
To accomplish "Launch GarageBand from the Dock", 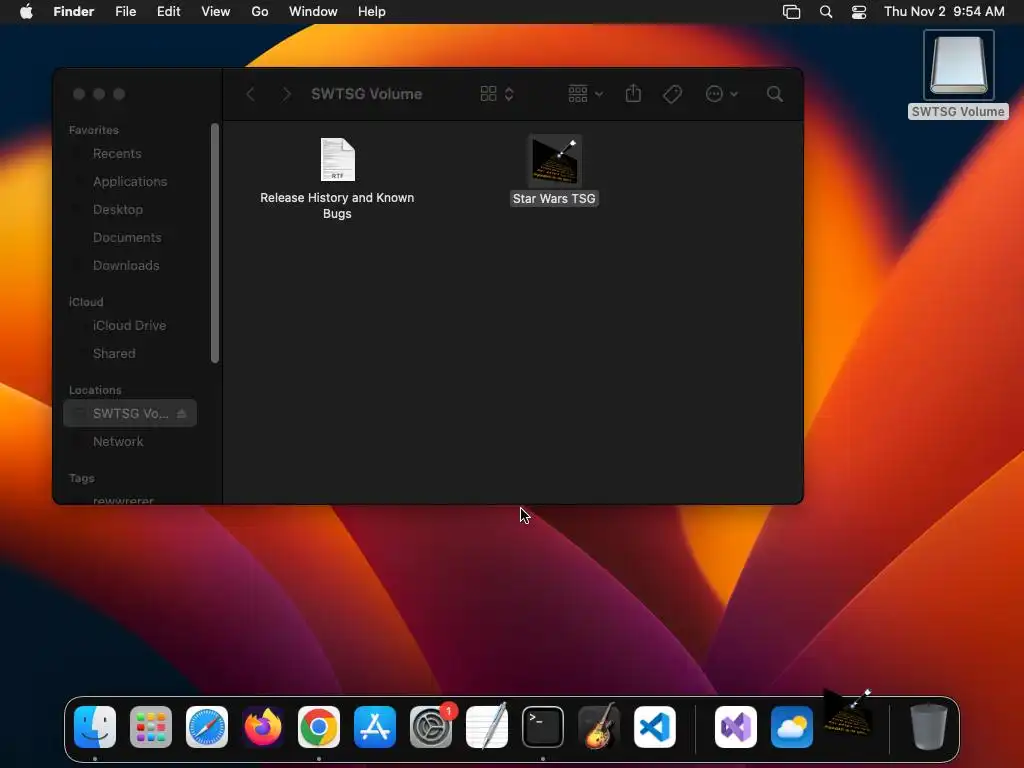I will [599, 727].
